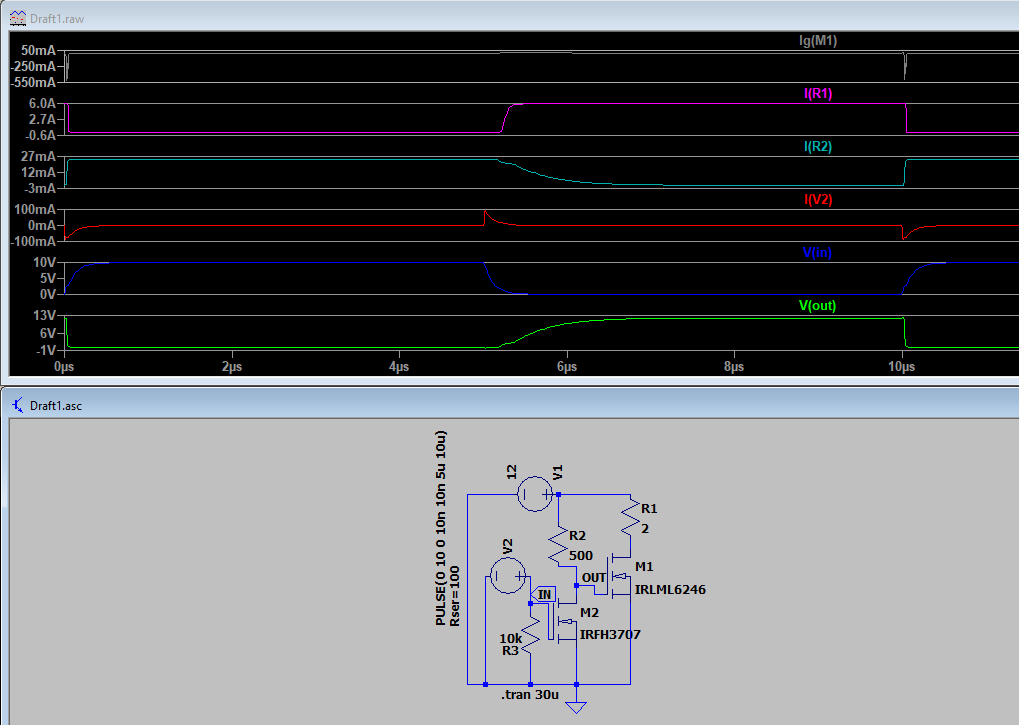Click resistor R1 symbol
The image size is (1019, 725).
click(630, 517)
